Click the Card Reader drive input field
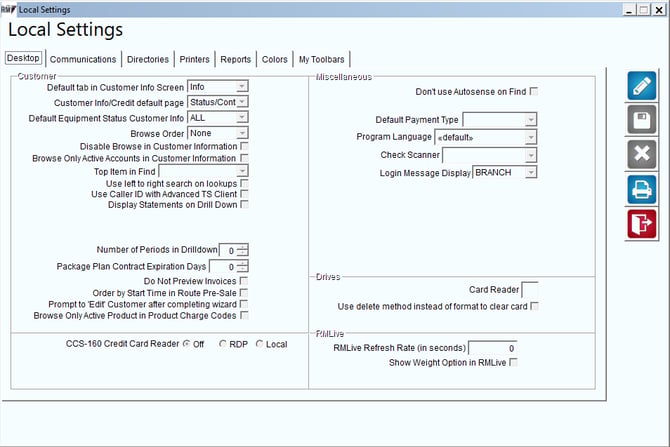The image size is (670, 447). (530, 290)
